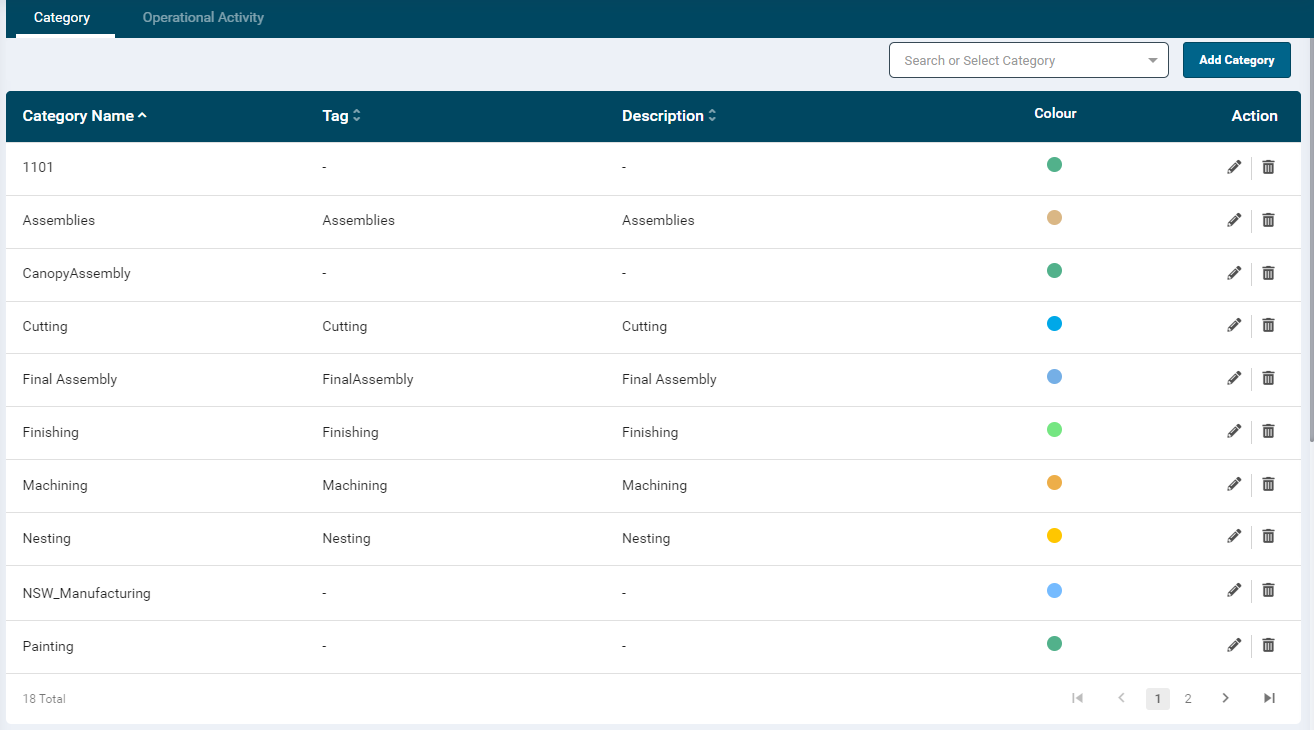Click the trash icon for Cutting
The image size is (1314, 730).
click(1268, 325)
